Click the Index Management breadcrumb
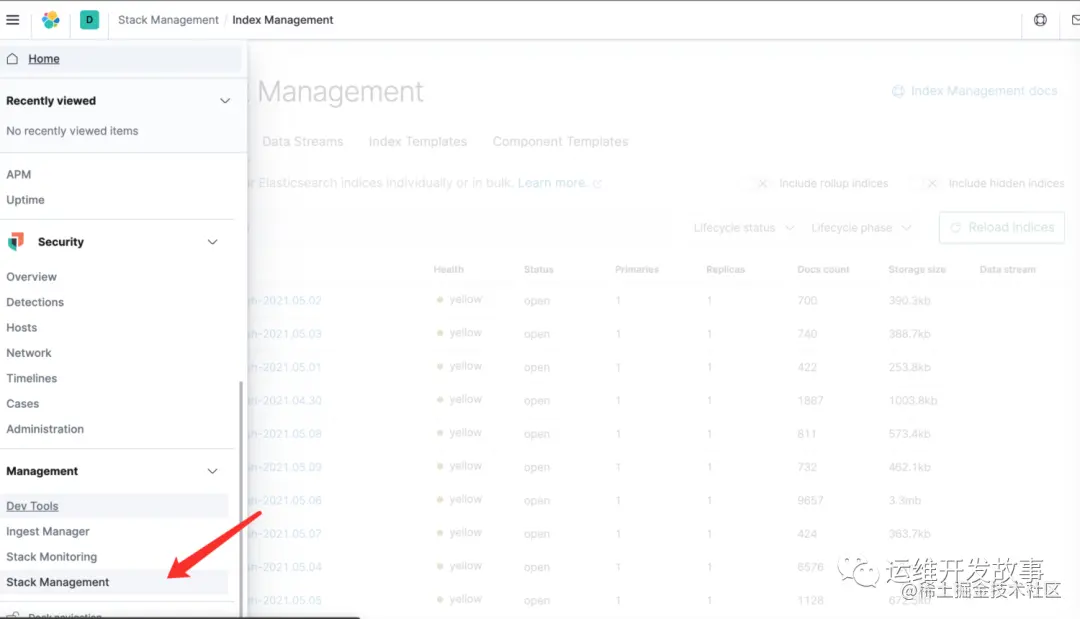The width and height of the screenshot is (1080, 619). click(282, 20)
